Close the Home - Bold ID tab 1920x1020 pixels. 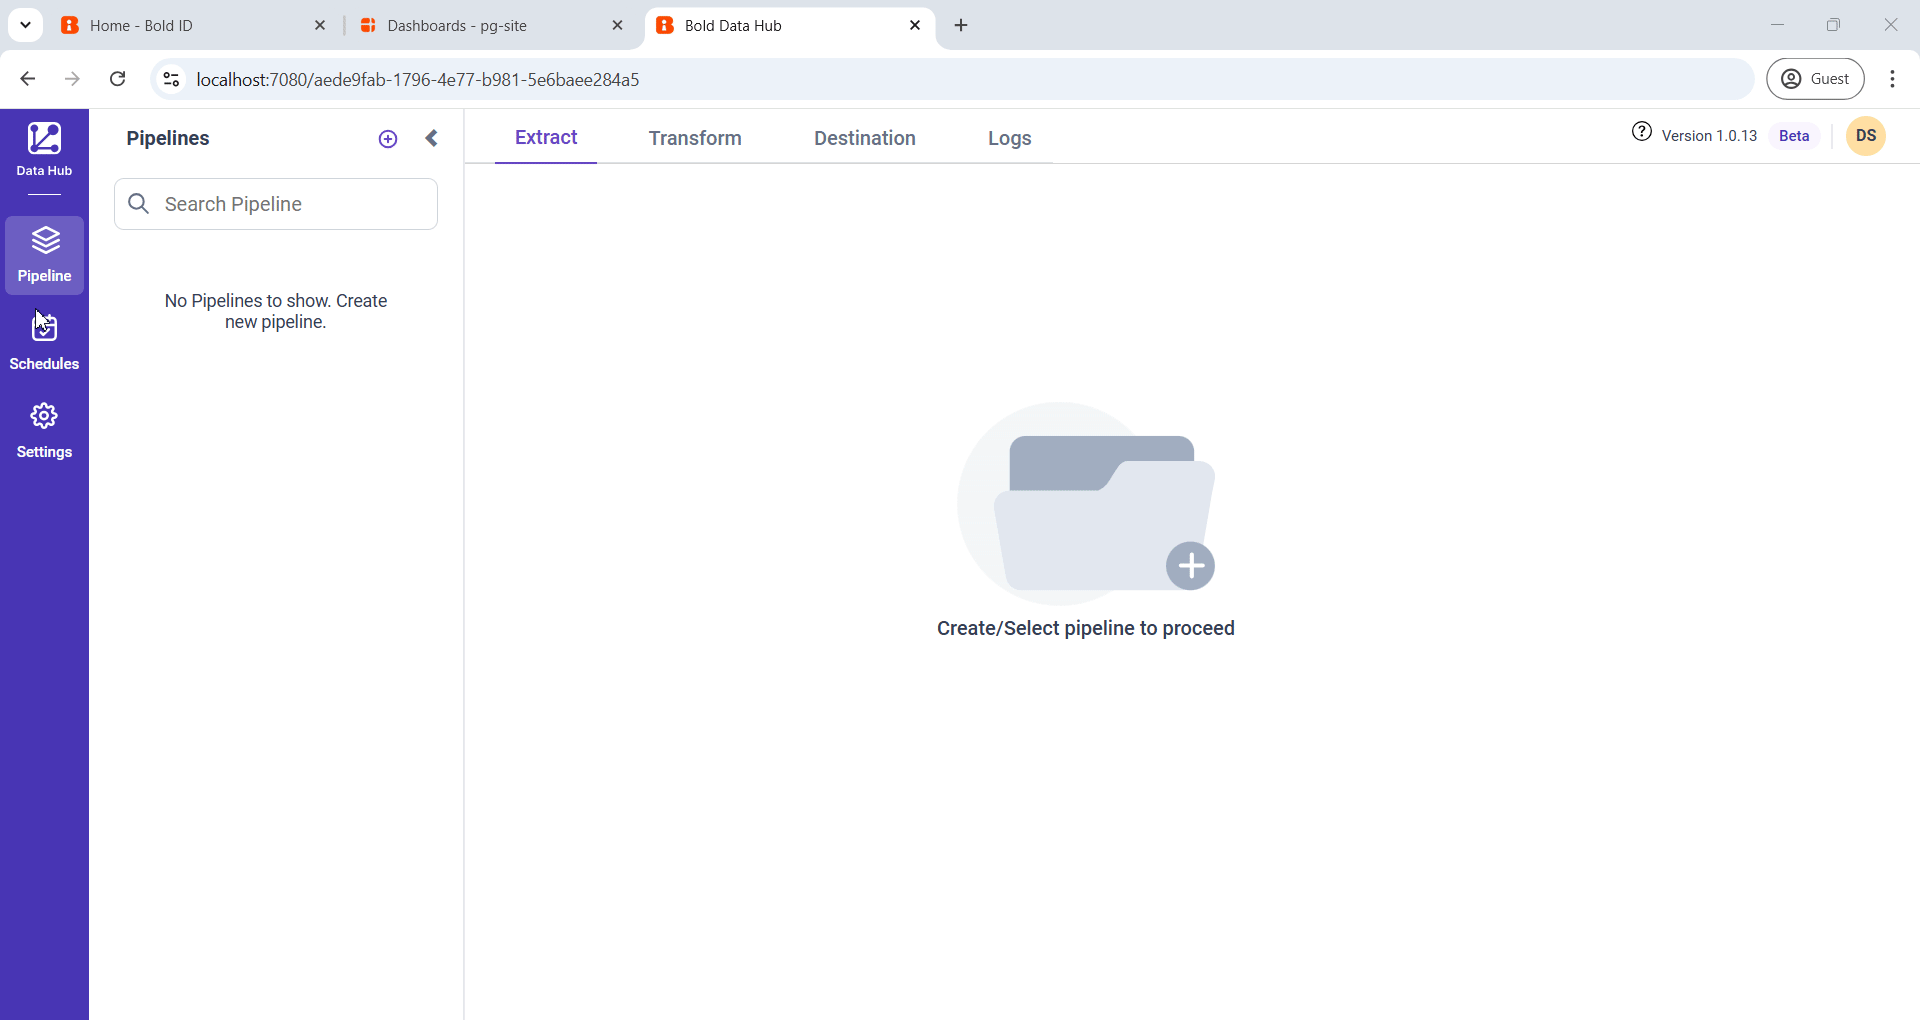point(320,26)
